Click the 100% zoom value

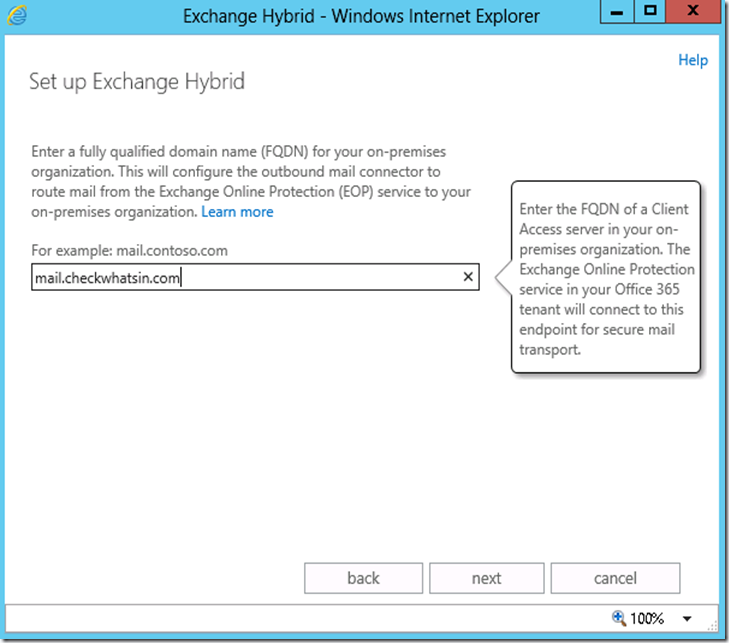point(647,619)
